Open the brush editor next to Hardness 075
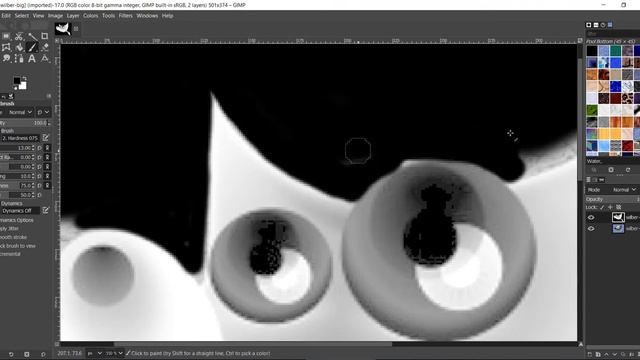The width and height of the screenshot is (640, 360). [46, 138]
